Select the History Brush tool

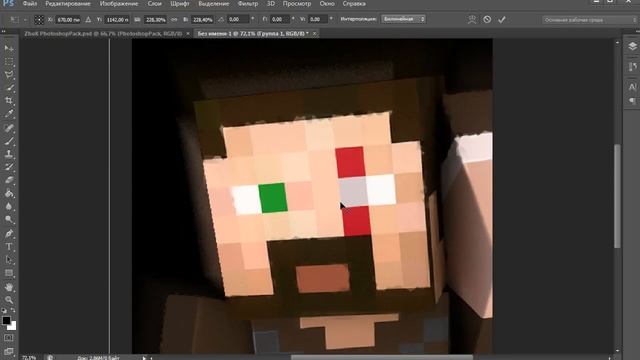[9, 167]
